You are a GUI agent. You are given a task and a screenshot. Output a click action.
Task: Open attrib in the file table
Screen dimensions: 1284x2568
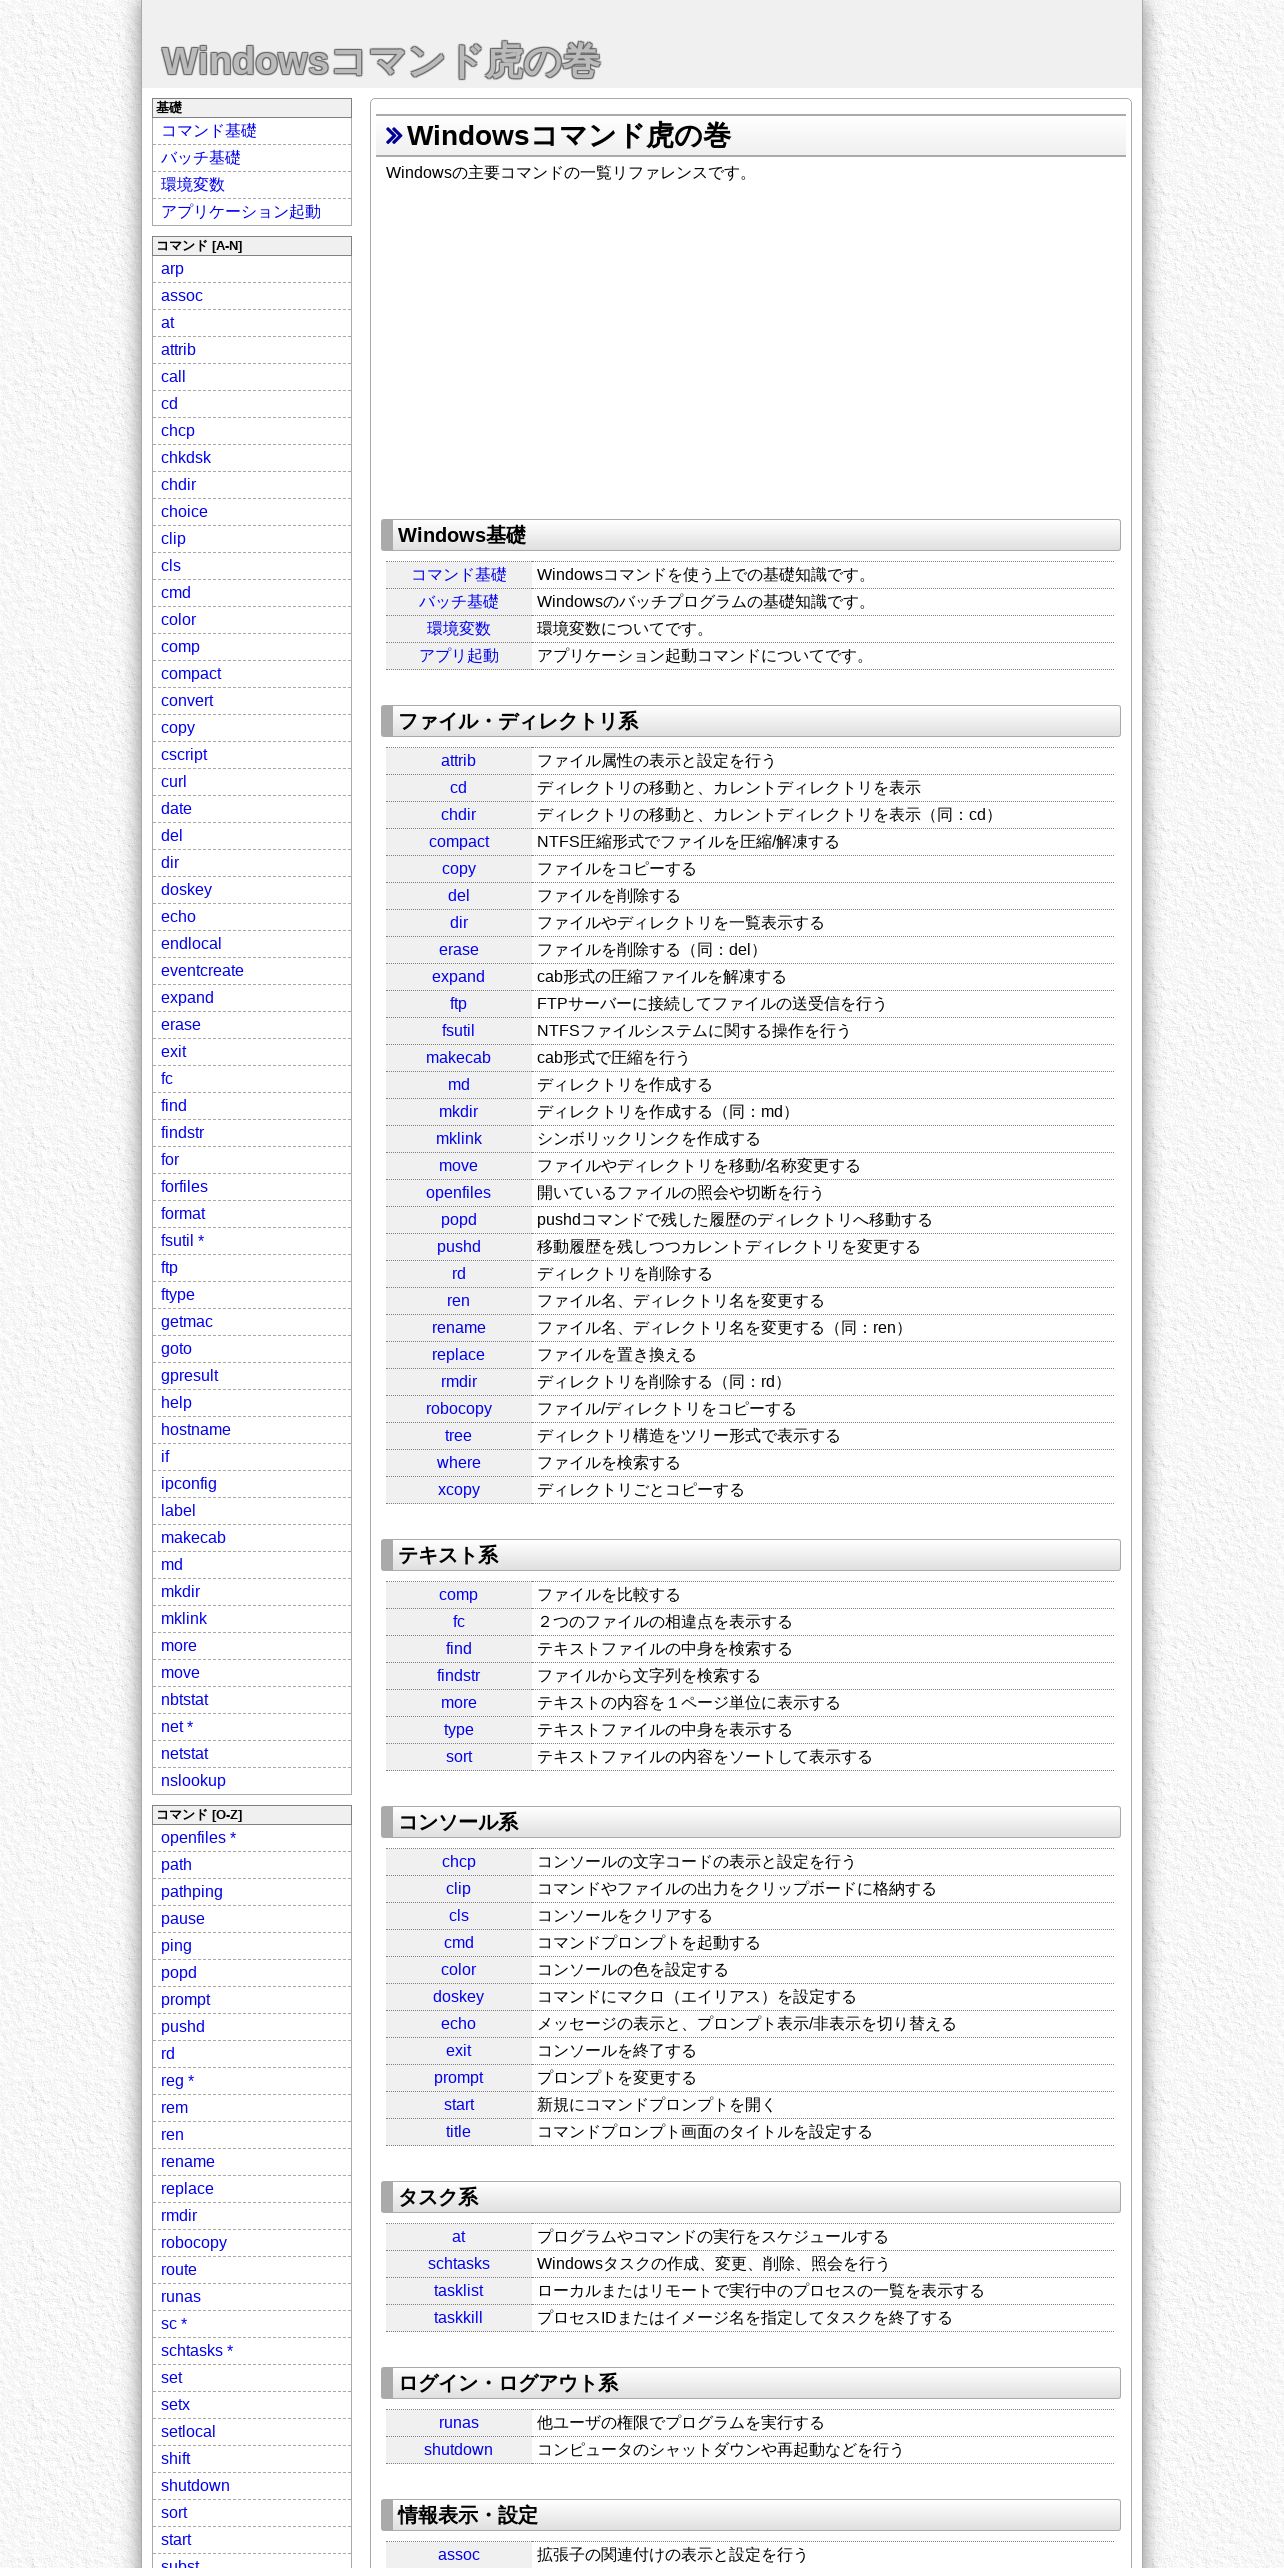458,761
